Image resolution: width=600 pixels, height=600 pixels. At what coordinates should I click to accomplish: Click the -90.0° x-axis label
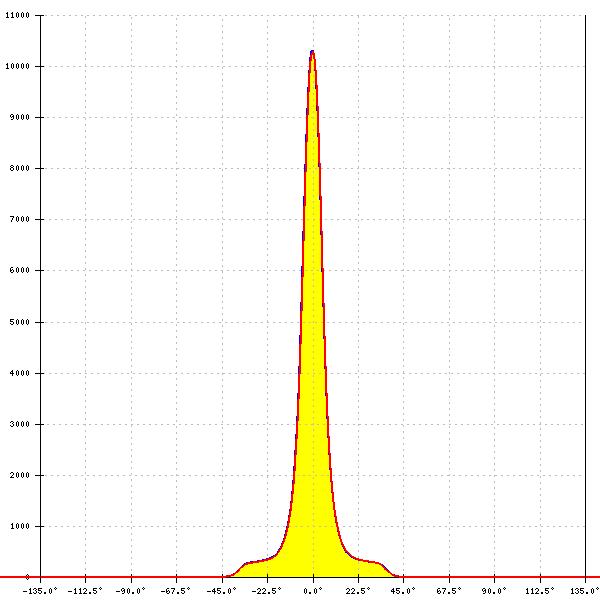tap(131, 590)
